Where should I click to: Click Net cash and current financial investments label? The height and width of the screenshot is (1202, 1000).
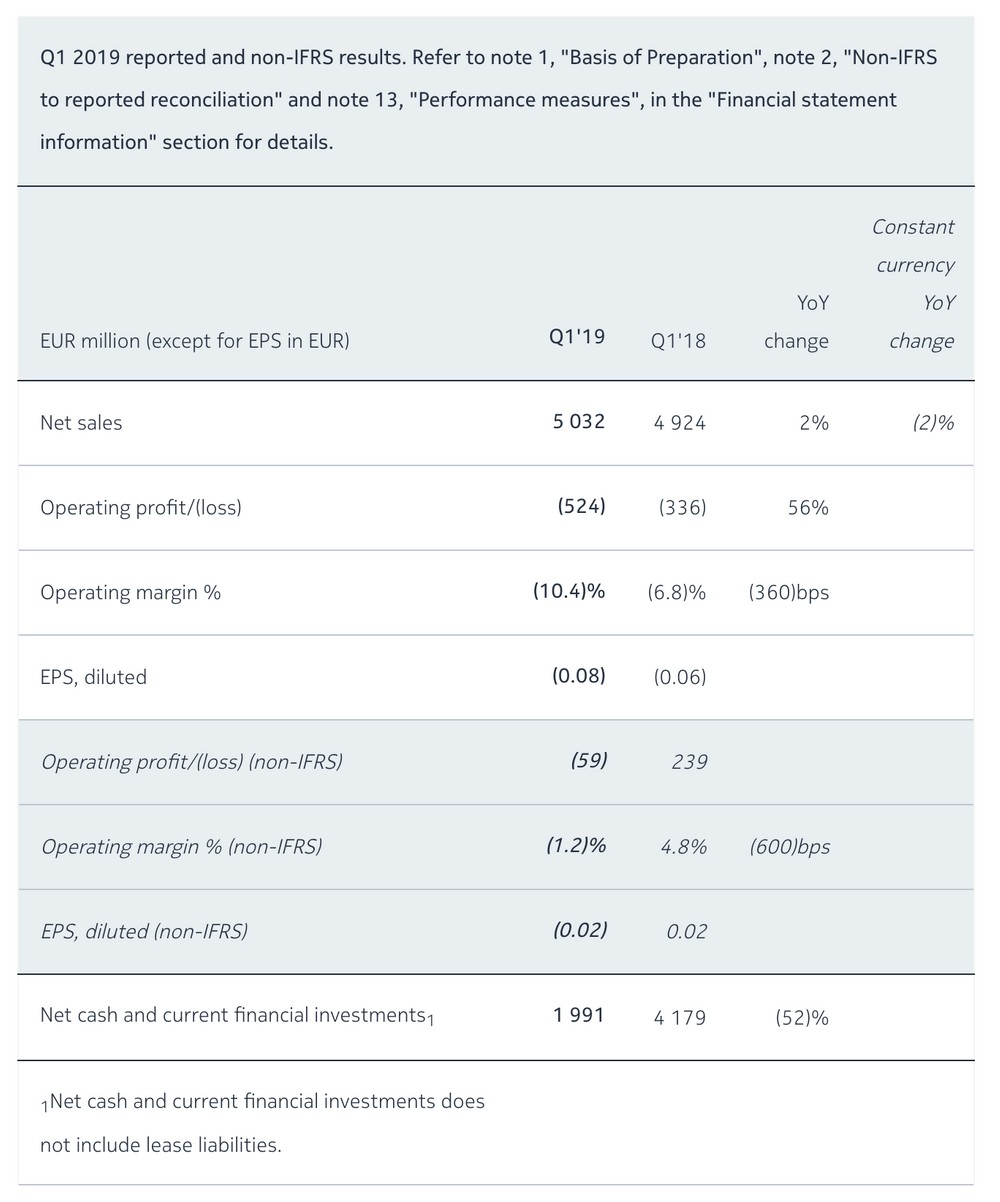pyautogui.click(x=237, y=1016)
